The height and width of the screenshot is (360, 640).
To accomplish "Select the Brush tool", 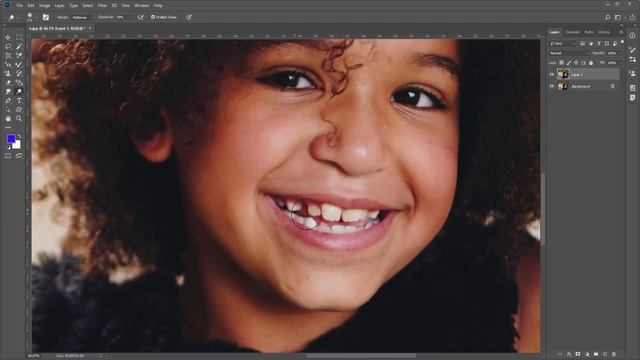I will (19, 64).
